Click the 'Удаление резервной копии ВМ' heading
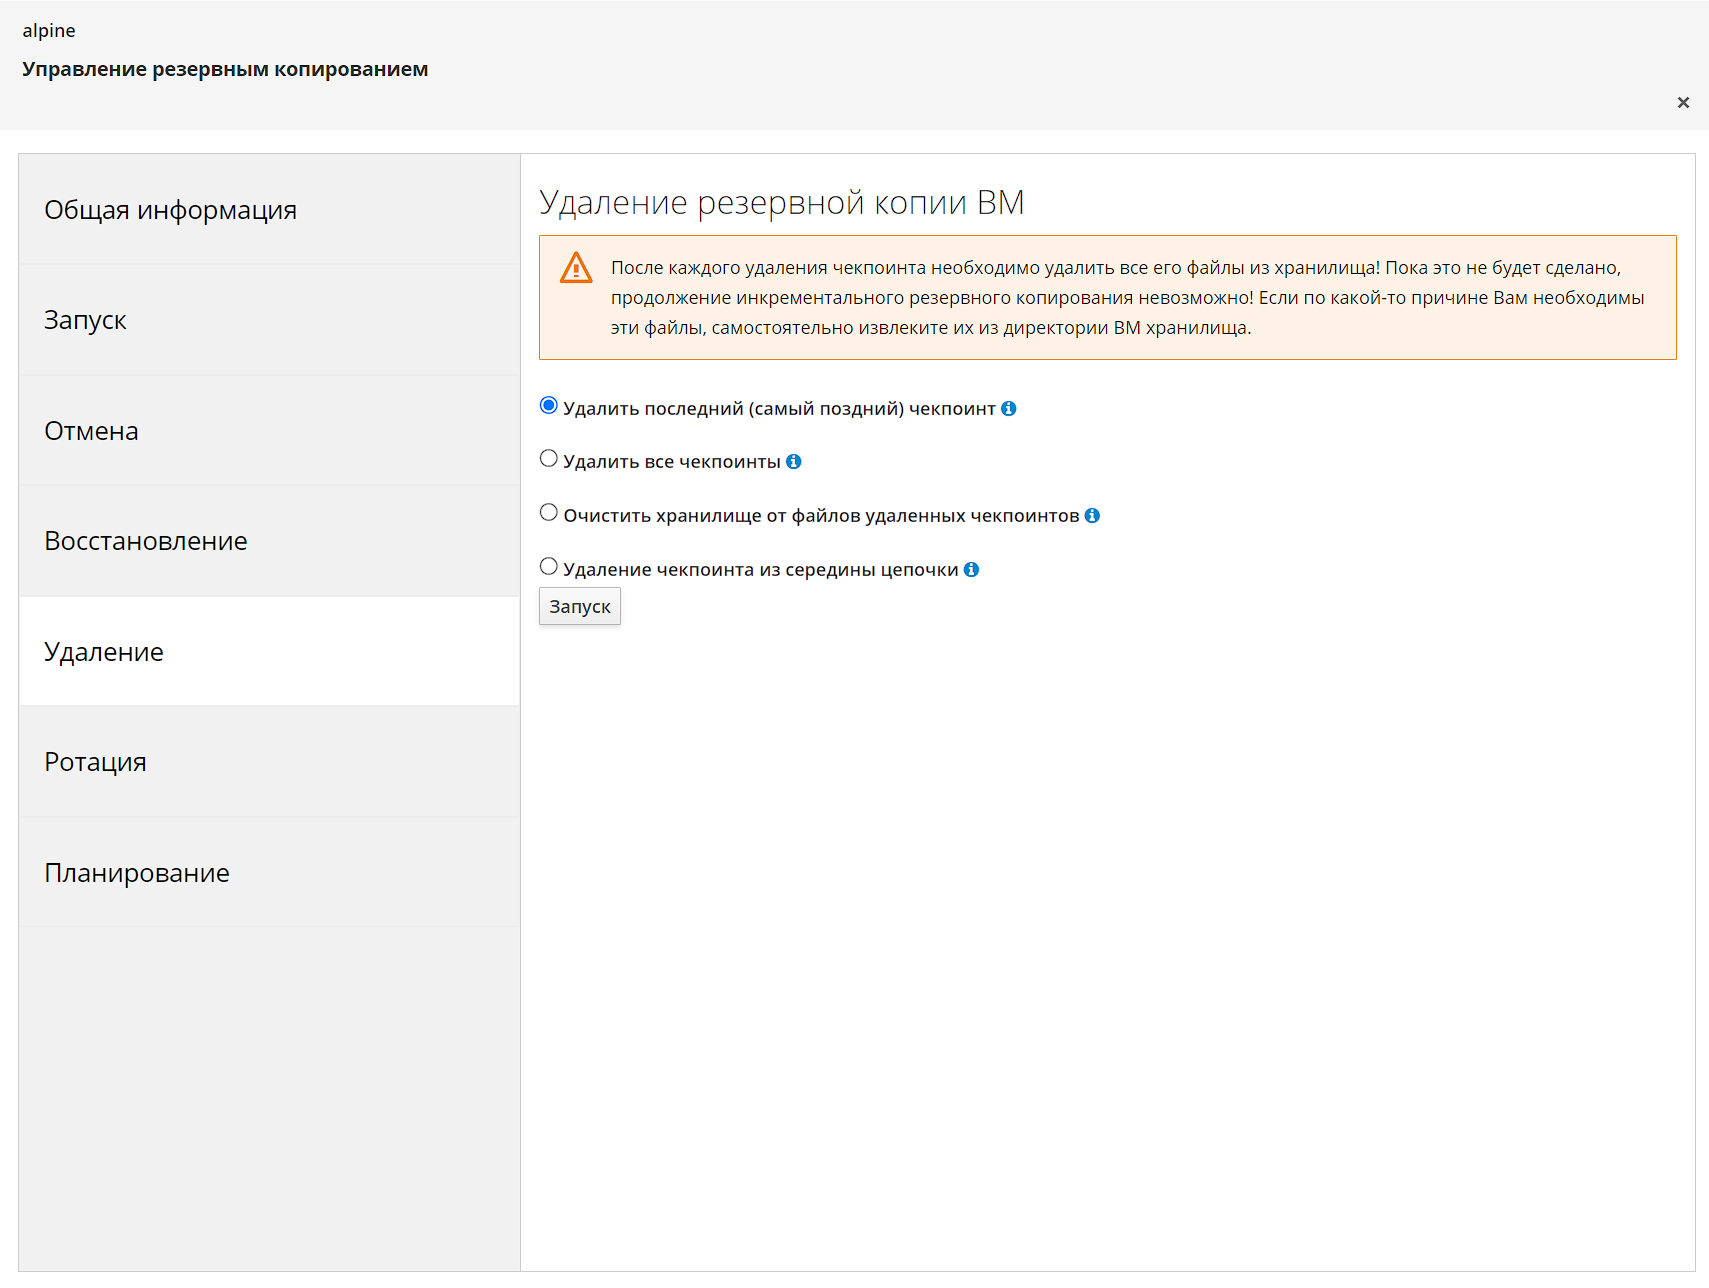Screen dimensions: 1709x1288 click(781, 202)
